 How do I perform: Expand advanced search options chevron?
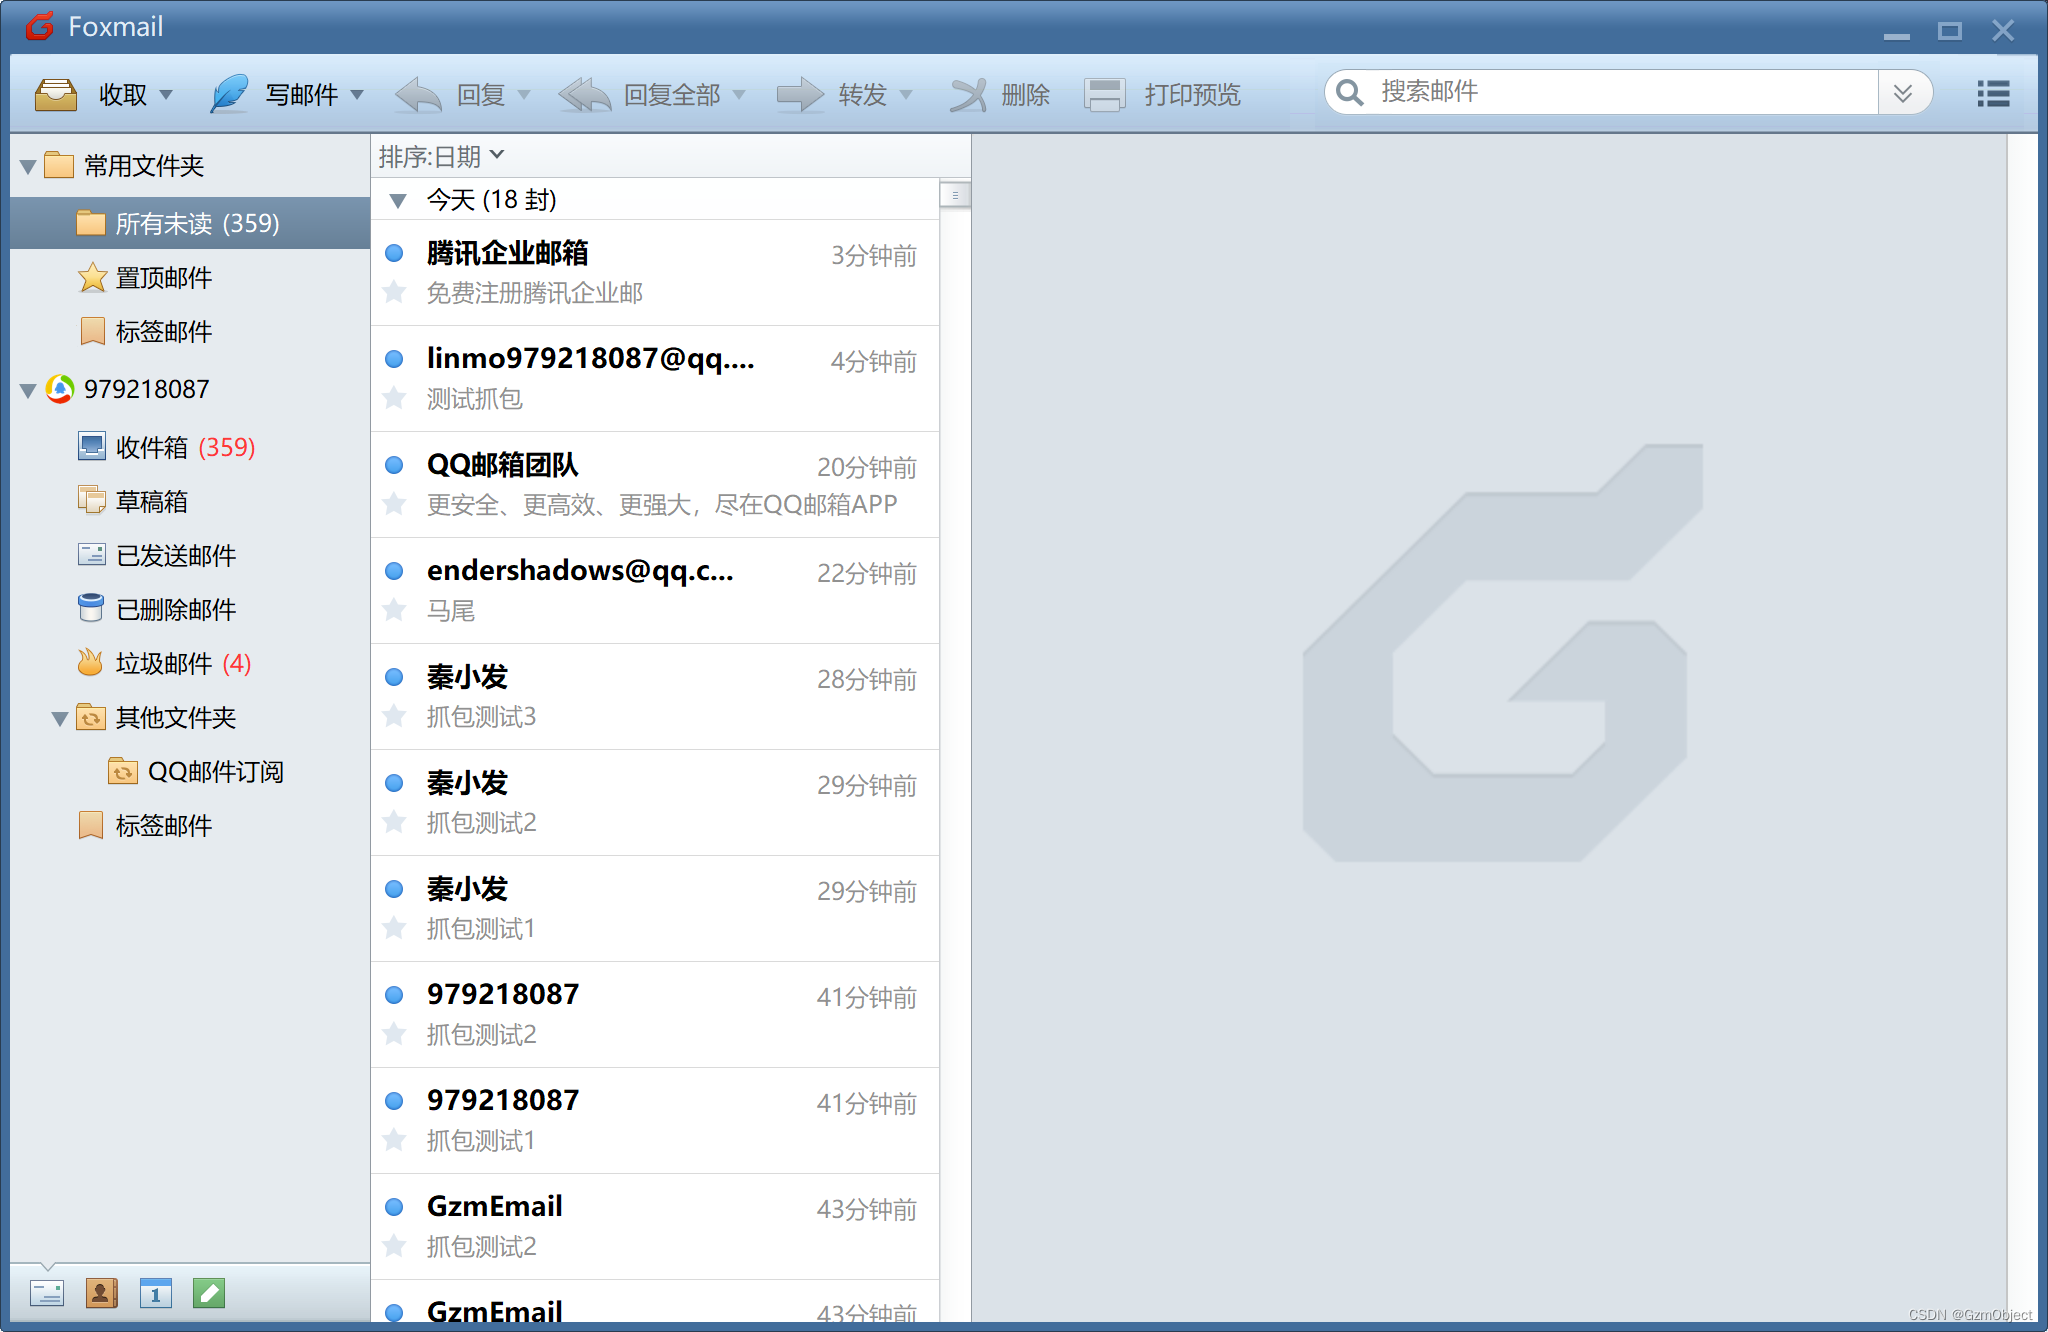pyautogui.click(x=1903, y=93)
